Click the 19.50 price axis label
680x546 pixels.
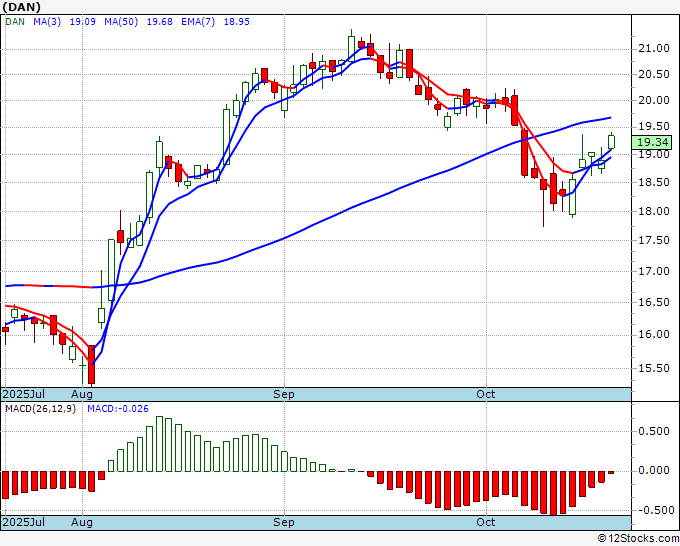pos(654,127)
